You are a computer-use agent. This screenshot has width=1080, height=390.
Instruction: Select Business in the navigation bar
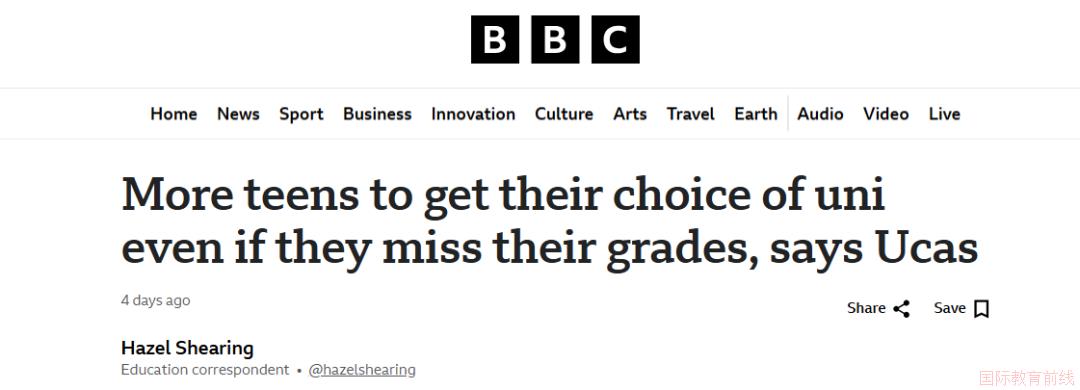(377, 114)
